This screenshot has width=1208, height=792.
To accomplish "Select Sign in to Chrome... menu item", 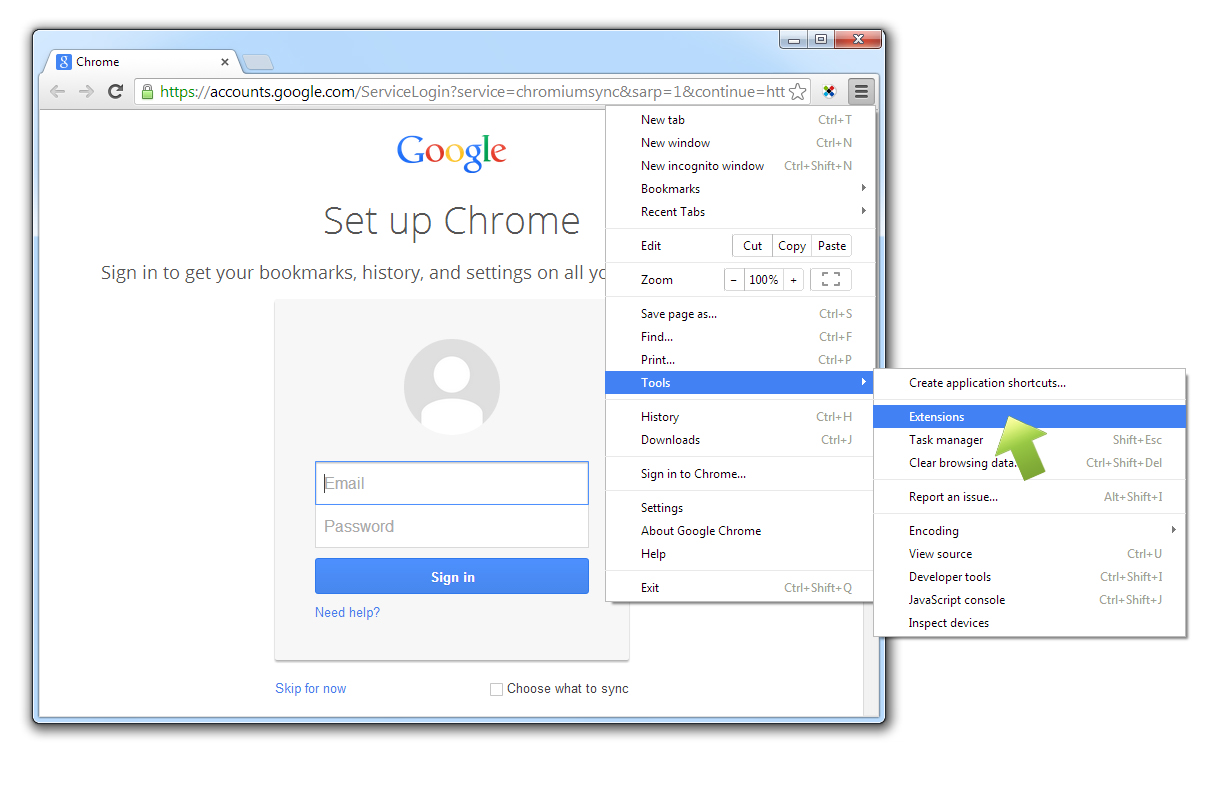I will [739, 474].
